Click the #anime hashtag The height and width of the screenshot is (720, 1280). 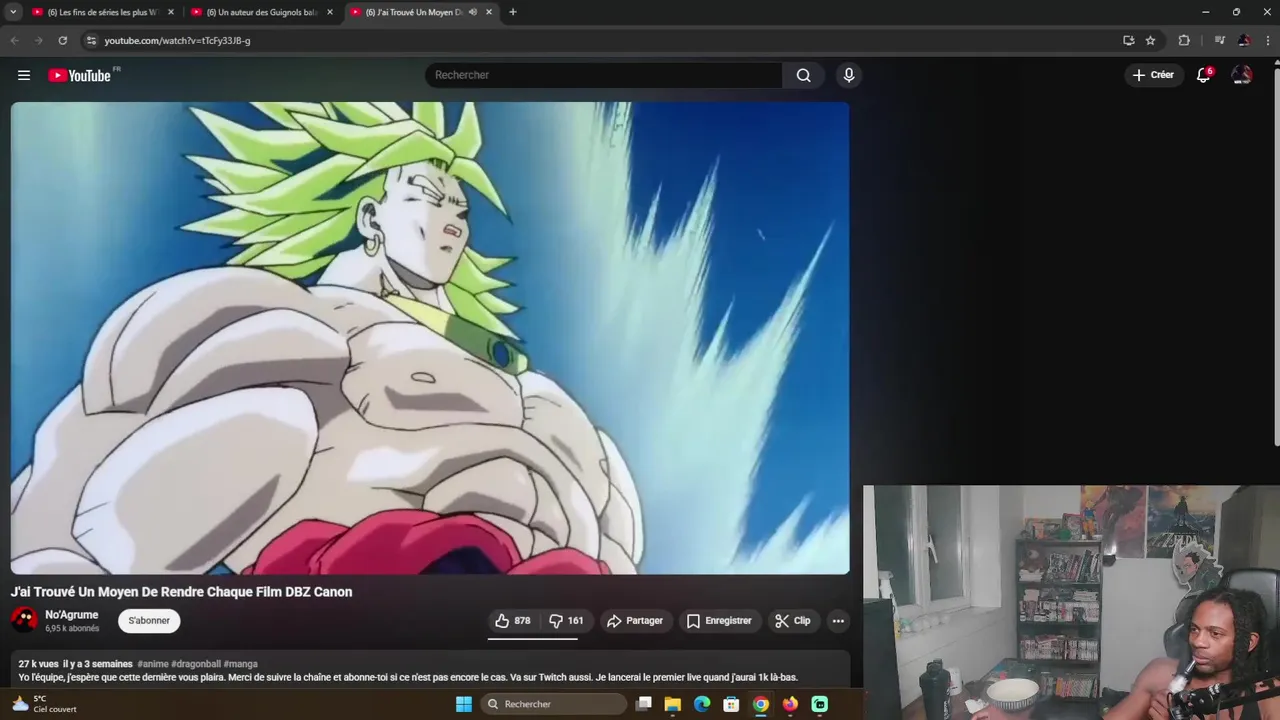(153, 664)
